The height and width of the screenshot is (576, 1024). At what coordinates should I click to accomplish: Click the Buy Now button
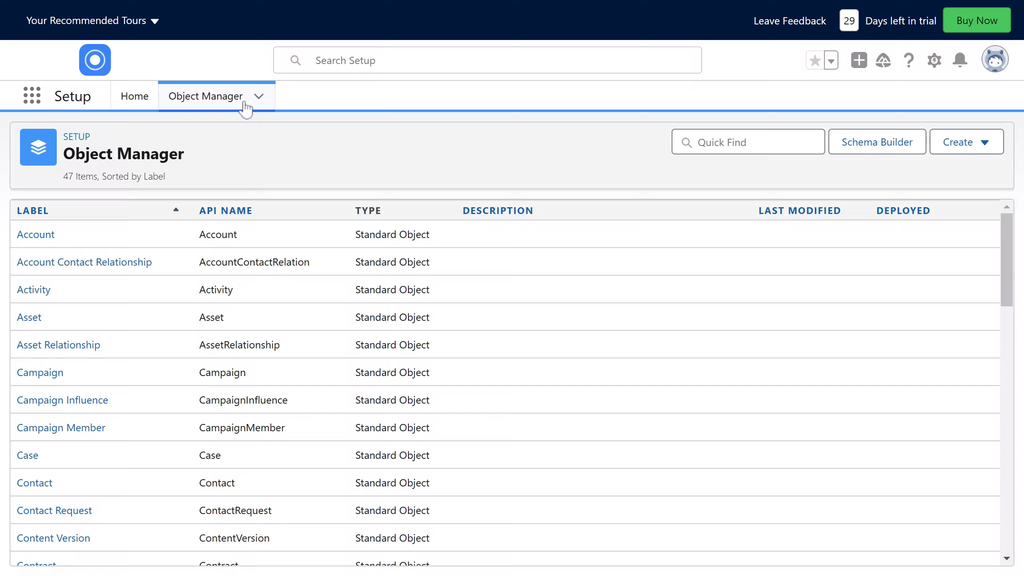tap(976, 20)
